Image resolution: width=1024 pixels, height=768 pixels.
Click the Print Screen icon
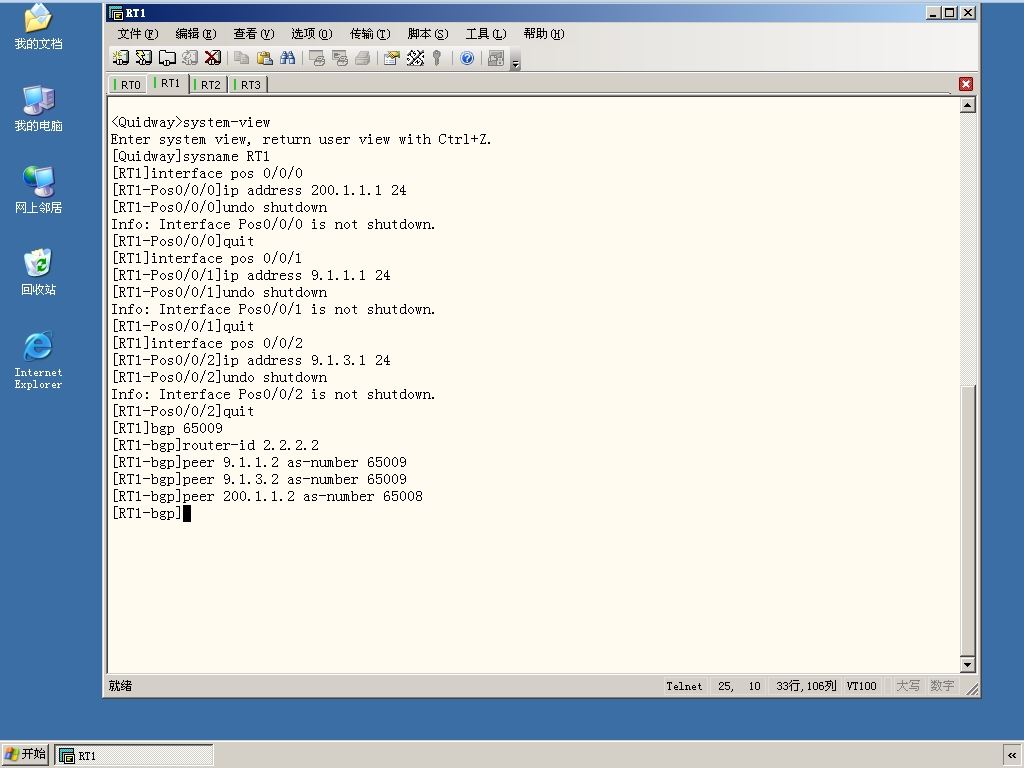[317, 58]
